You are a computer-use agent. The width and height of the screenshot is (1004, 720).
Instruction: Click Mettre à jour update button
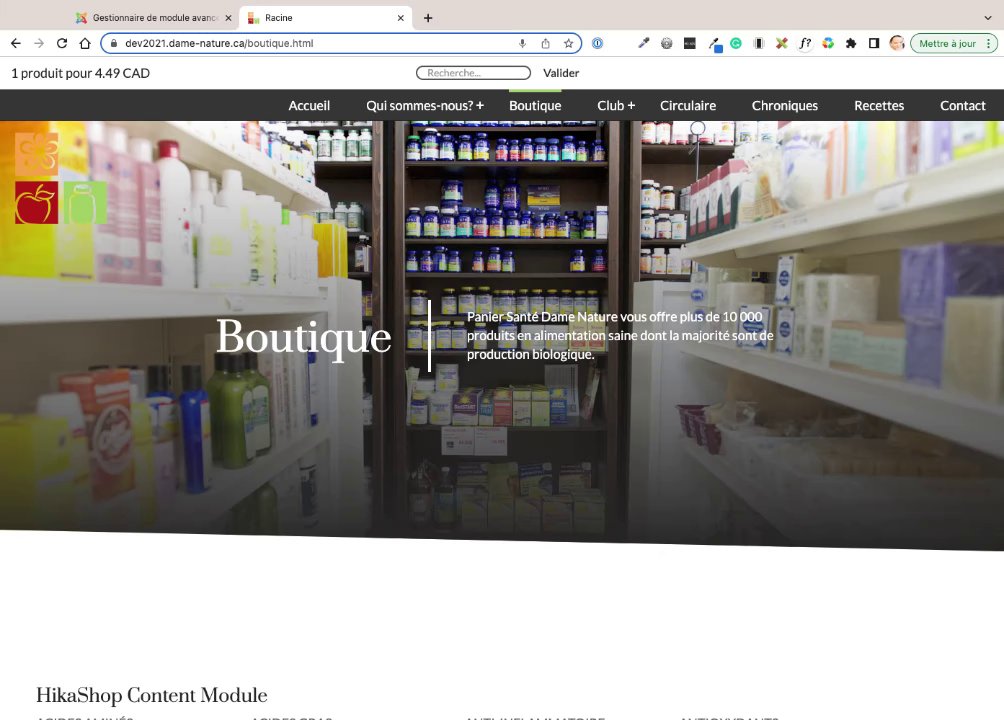point(948,44)
